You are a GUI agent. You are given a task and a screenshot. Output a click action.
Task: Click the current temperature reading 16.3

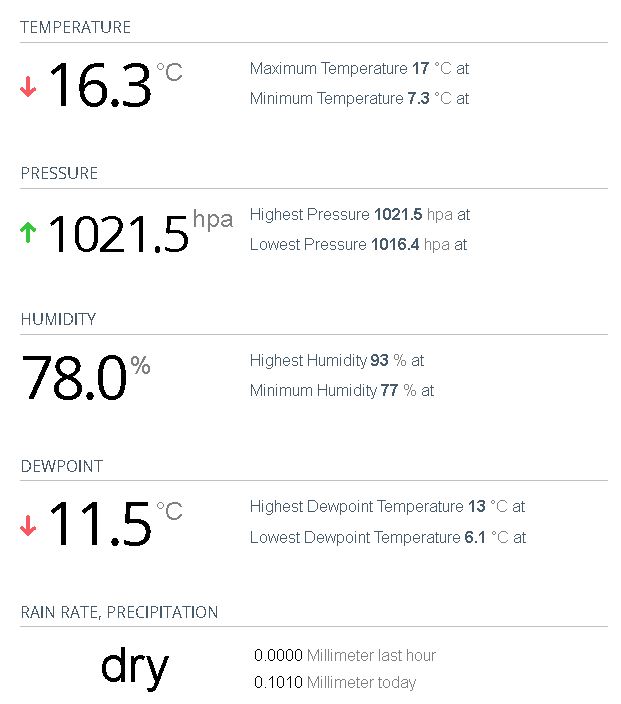100,85
